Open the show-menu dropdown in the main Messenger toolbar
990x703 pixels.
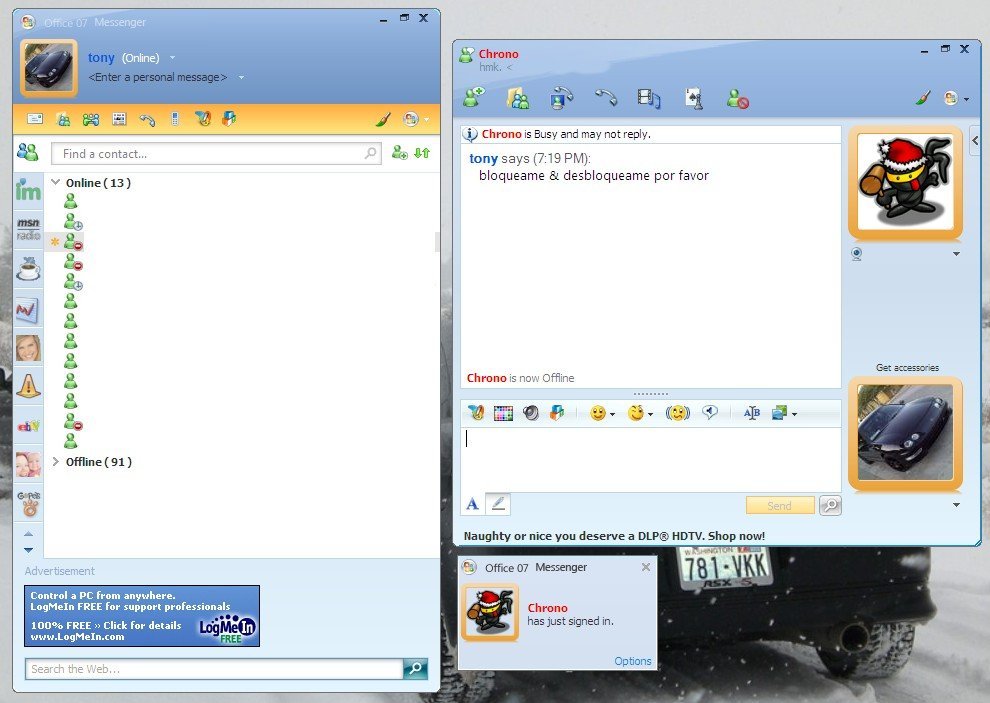tap(415, 119)
